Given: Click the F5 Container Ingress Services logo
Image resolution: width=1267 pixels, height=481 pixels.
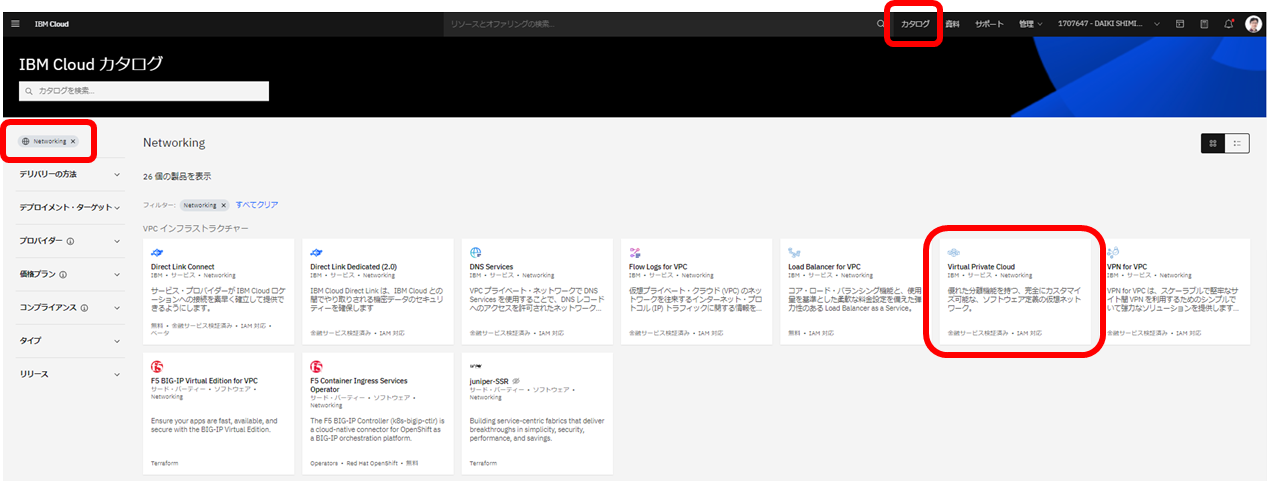Looking at the screenshot, I should [x=317, y=366].
